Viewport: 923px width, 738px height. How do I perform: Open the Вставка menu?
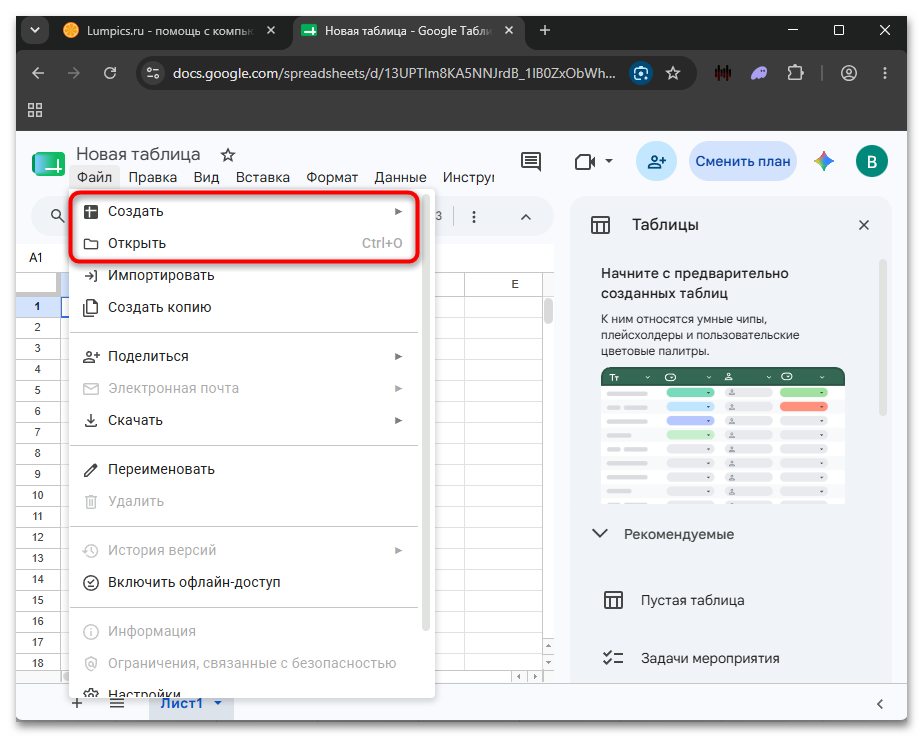pyautogui.click(x=263, y=177)
